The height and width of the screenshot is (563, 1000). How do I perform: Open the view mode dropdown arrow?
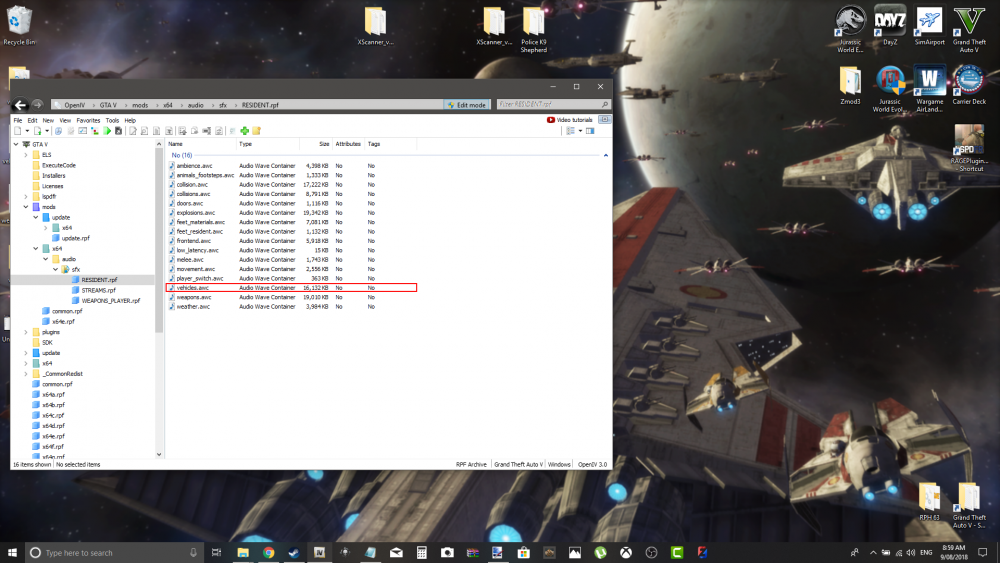580,131
